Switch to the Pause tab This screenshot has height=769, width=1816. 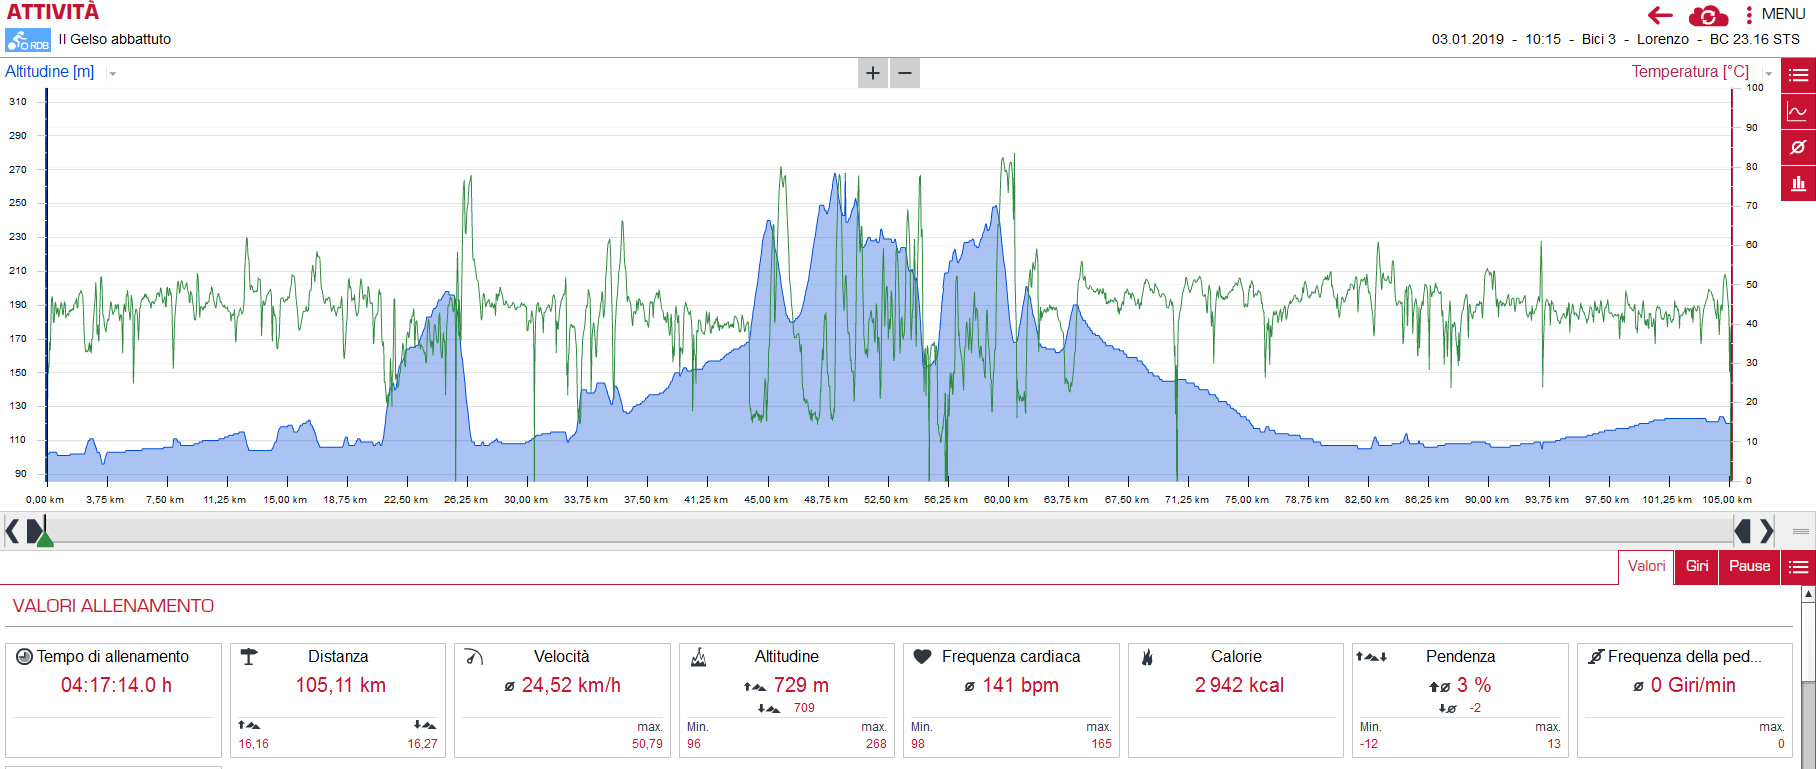coord(1749,566)
